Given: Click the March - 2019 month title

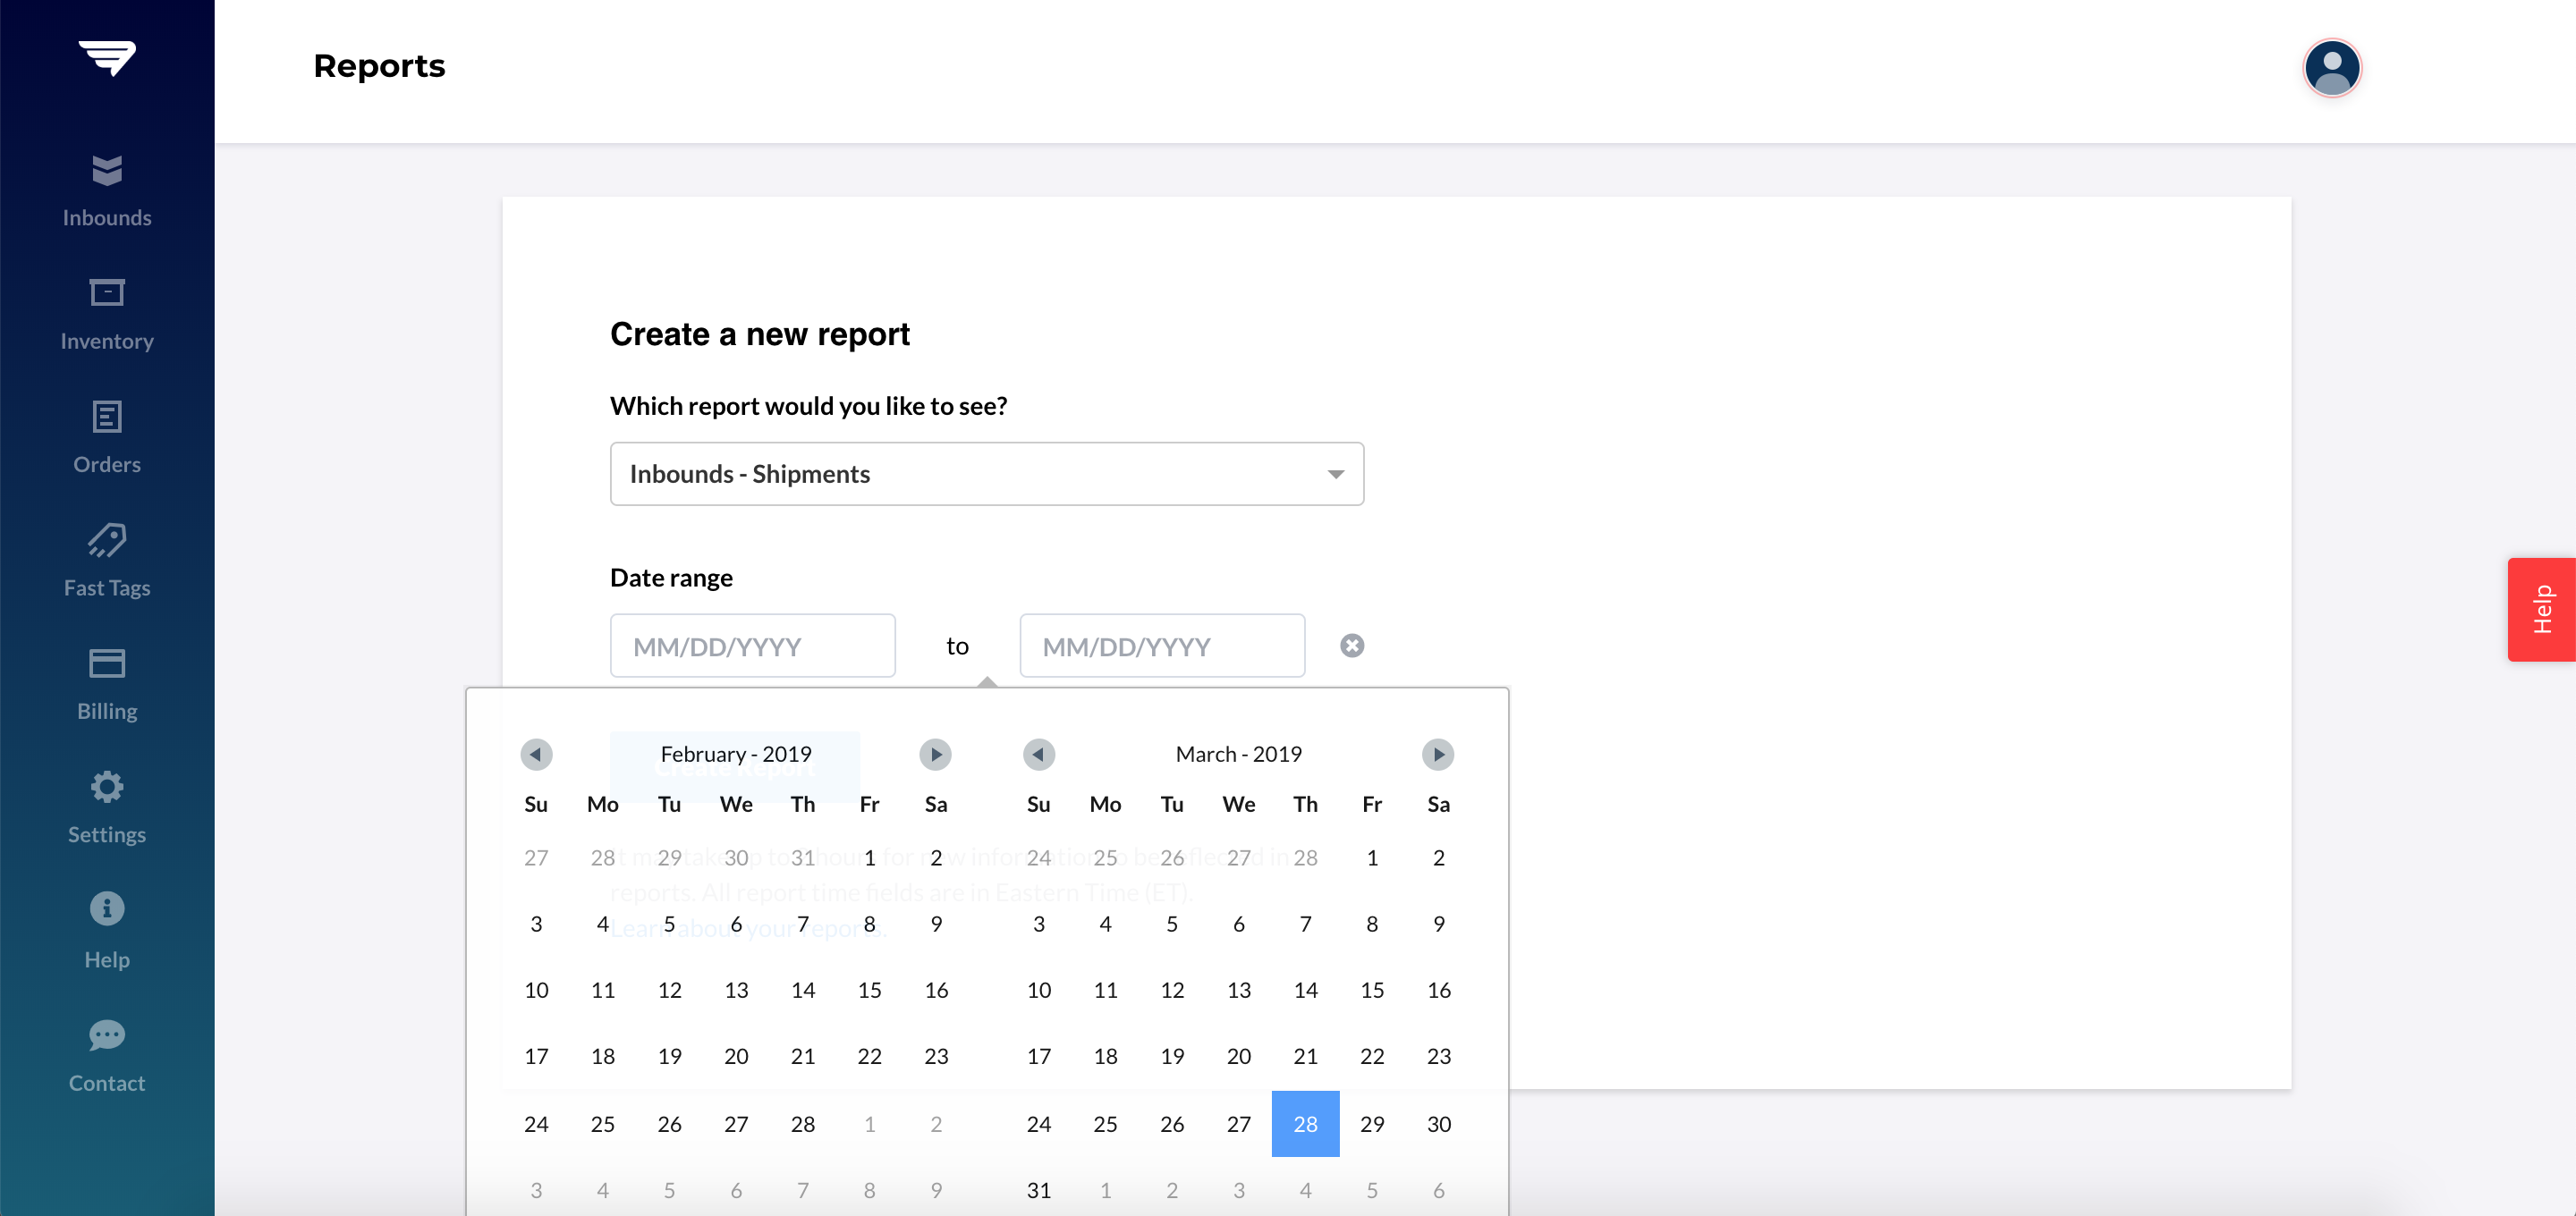Looking at the screenshot, I should click(1239, 754).
